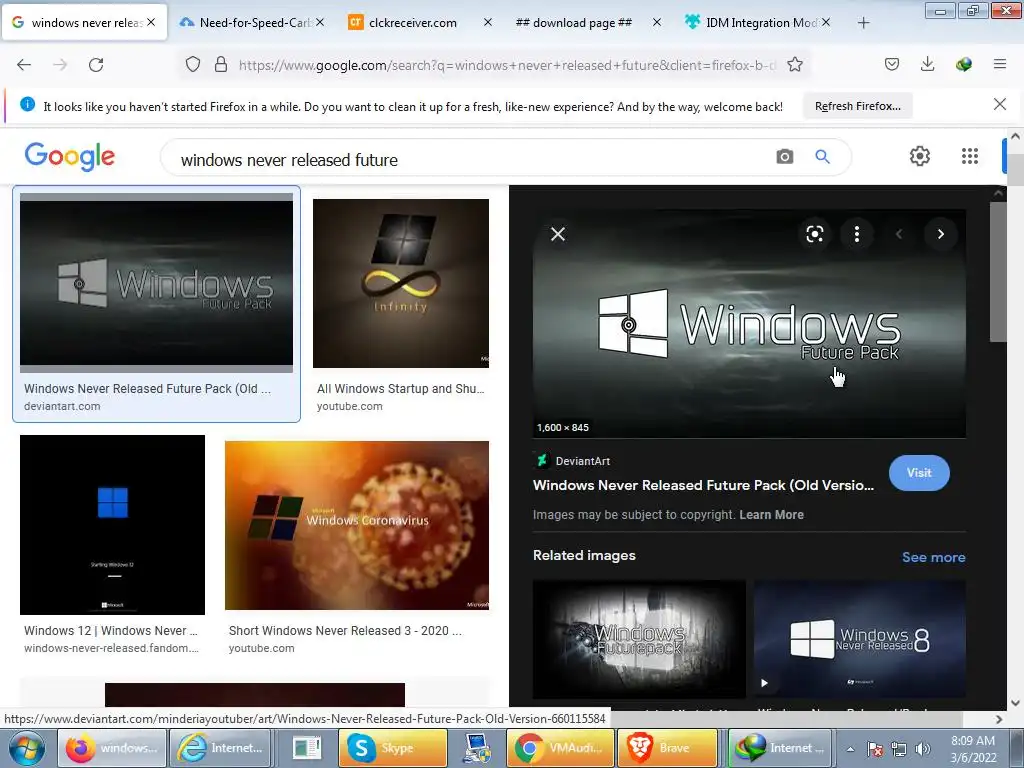Click the page vertical scrollbar thumb
This screenshot has height=768, width=1024.
click(1016, 171)
